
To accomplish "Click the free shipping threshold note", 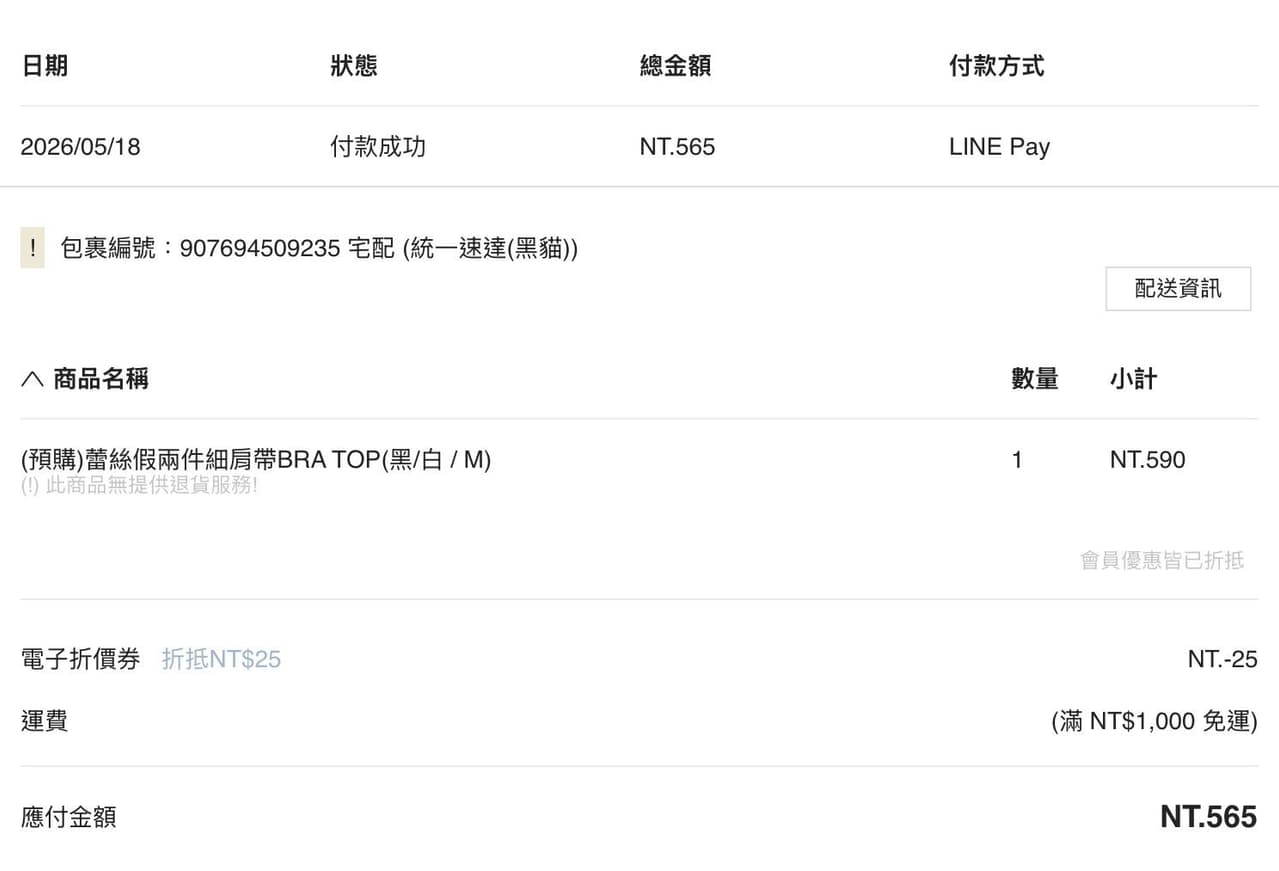I will coord(1154,721).
